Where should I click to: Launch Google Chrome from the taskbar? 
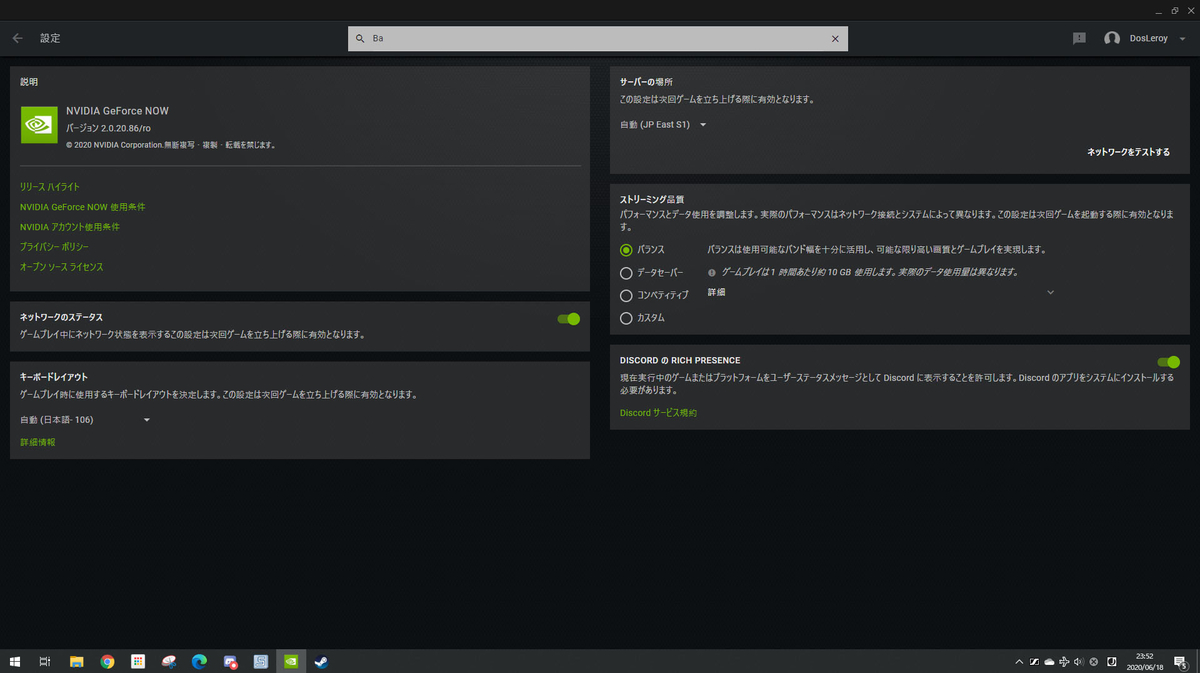107,661
